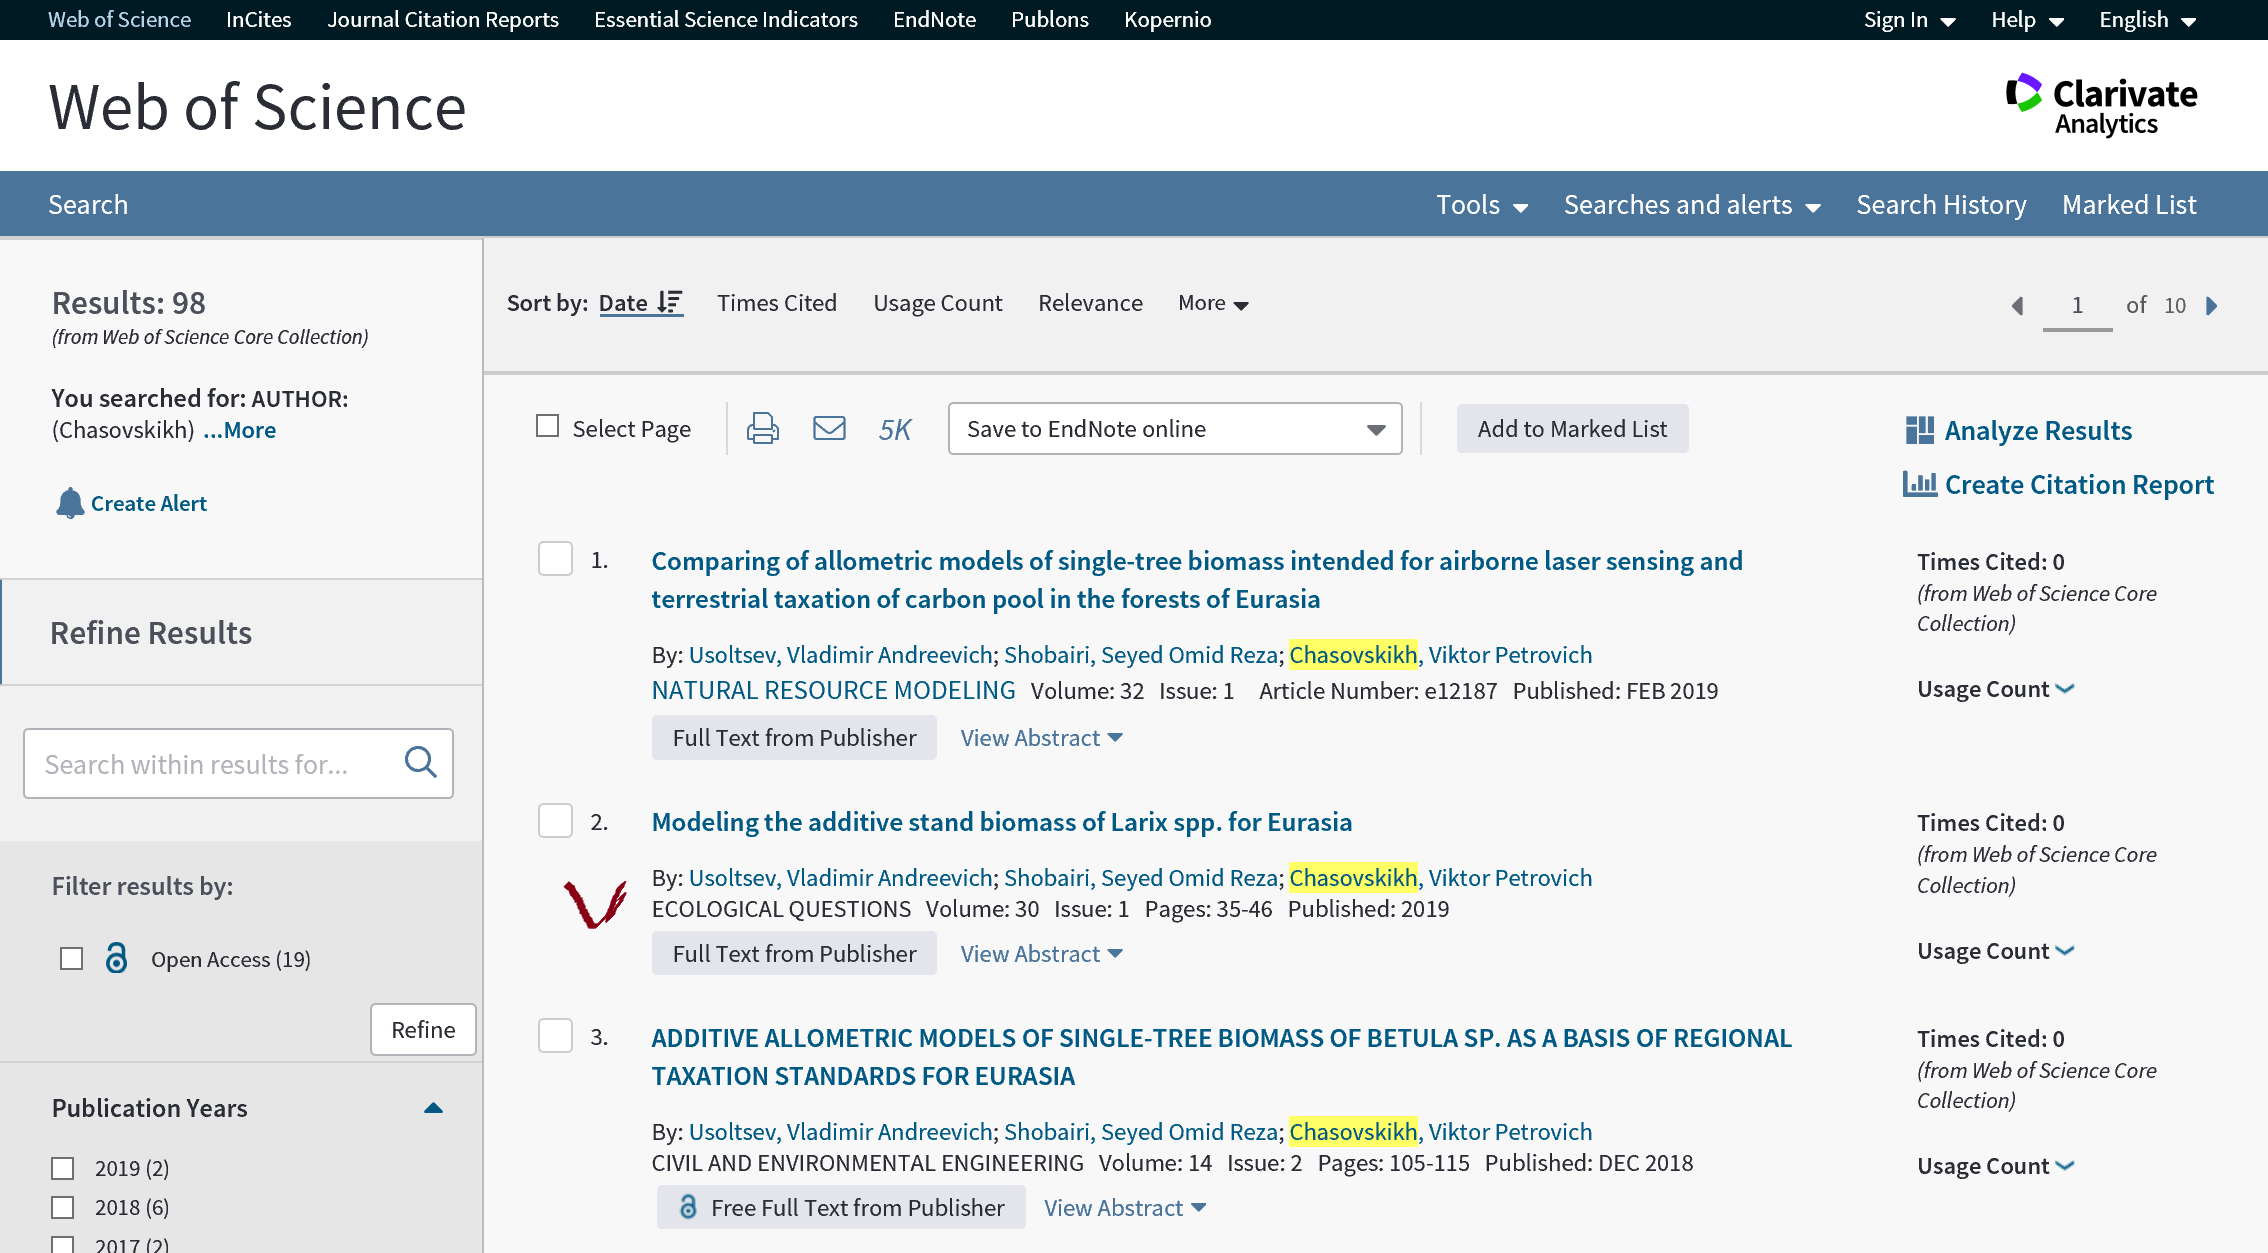Open the Larix spp. biomass article title
2268x1253 pixels.
click(1001, 822)
